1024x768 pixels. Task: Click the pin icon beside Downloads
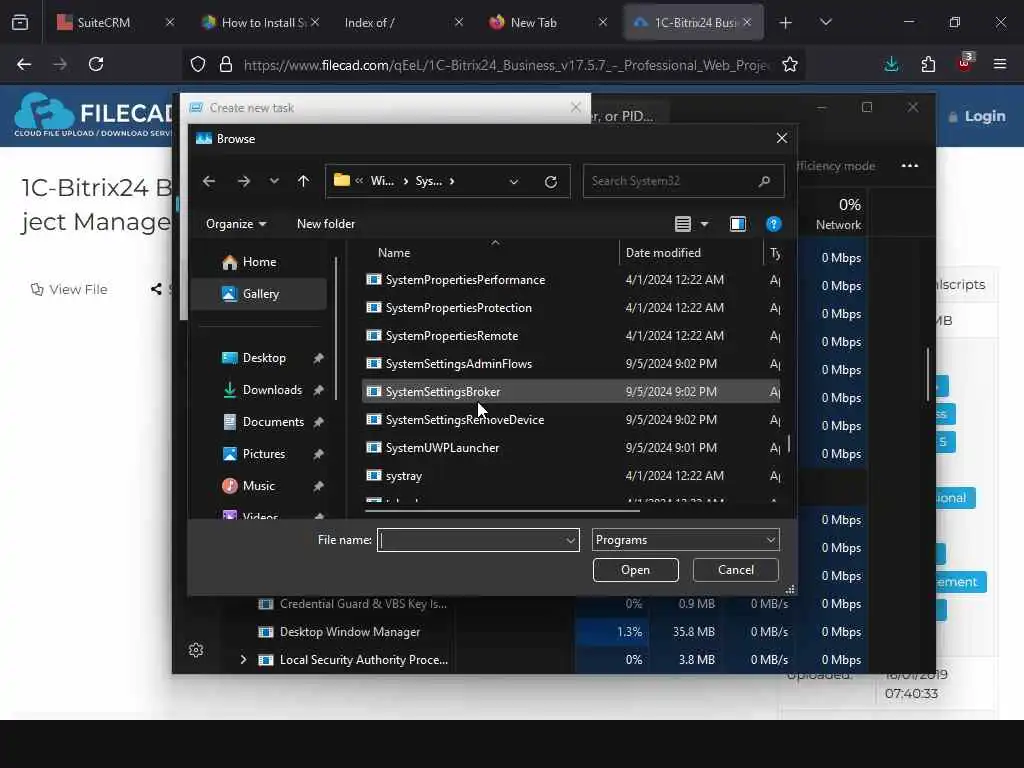[318, 390]
